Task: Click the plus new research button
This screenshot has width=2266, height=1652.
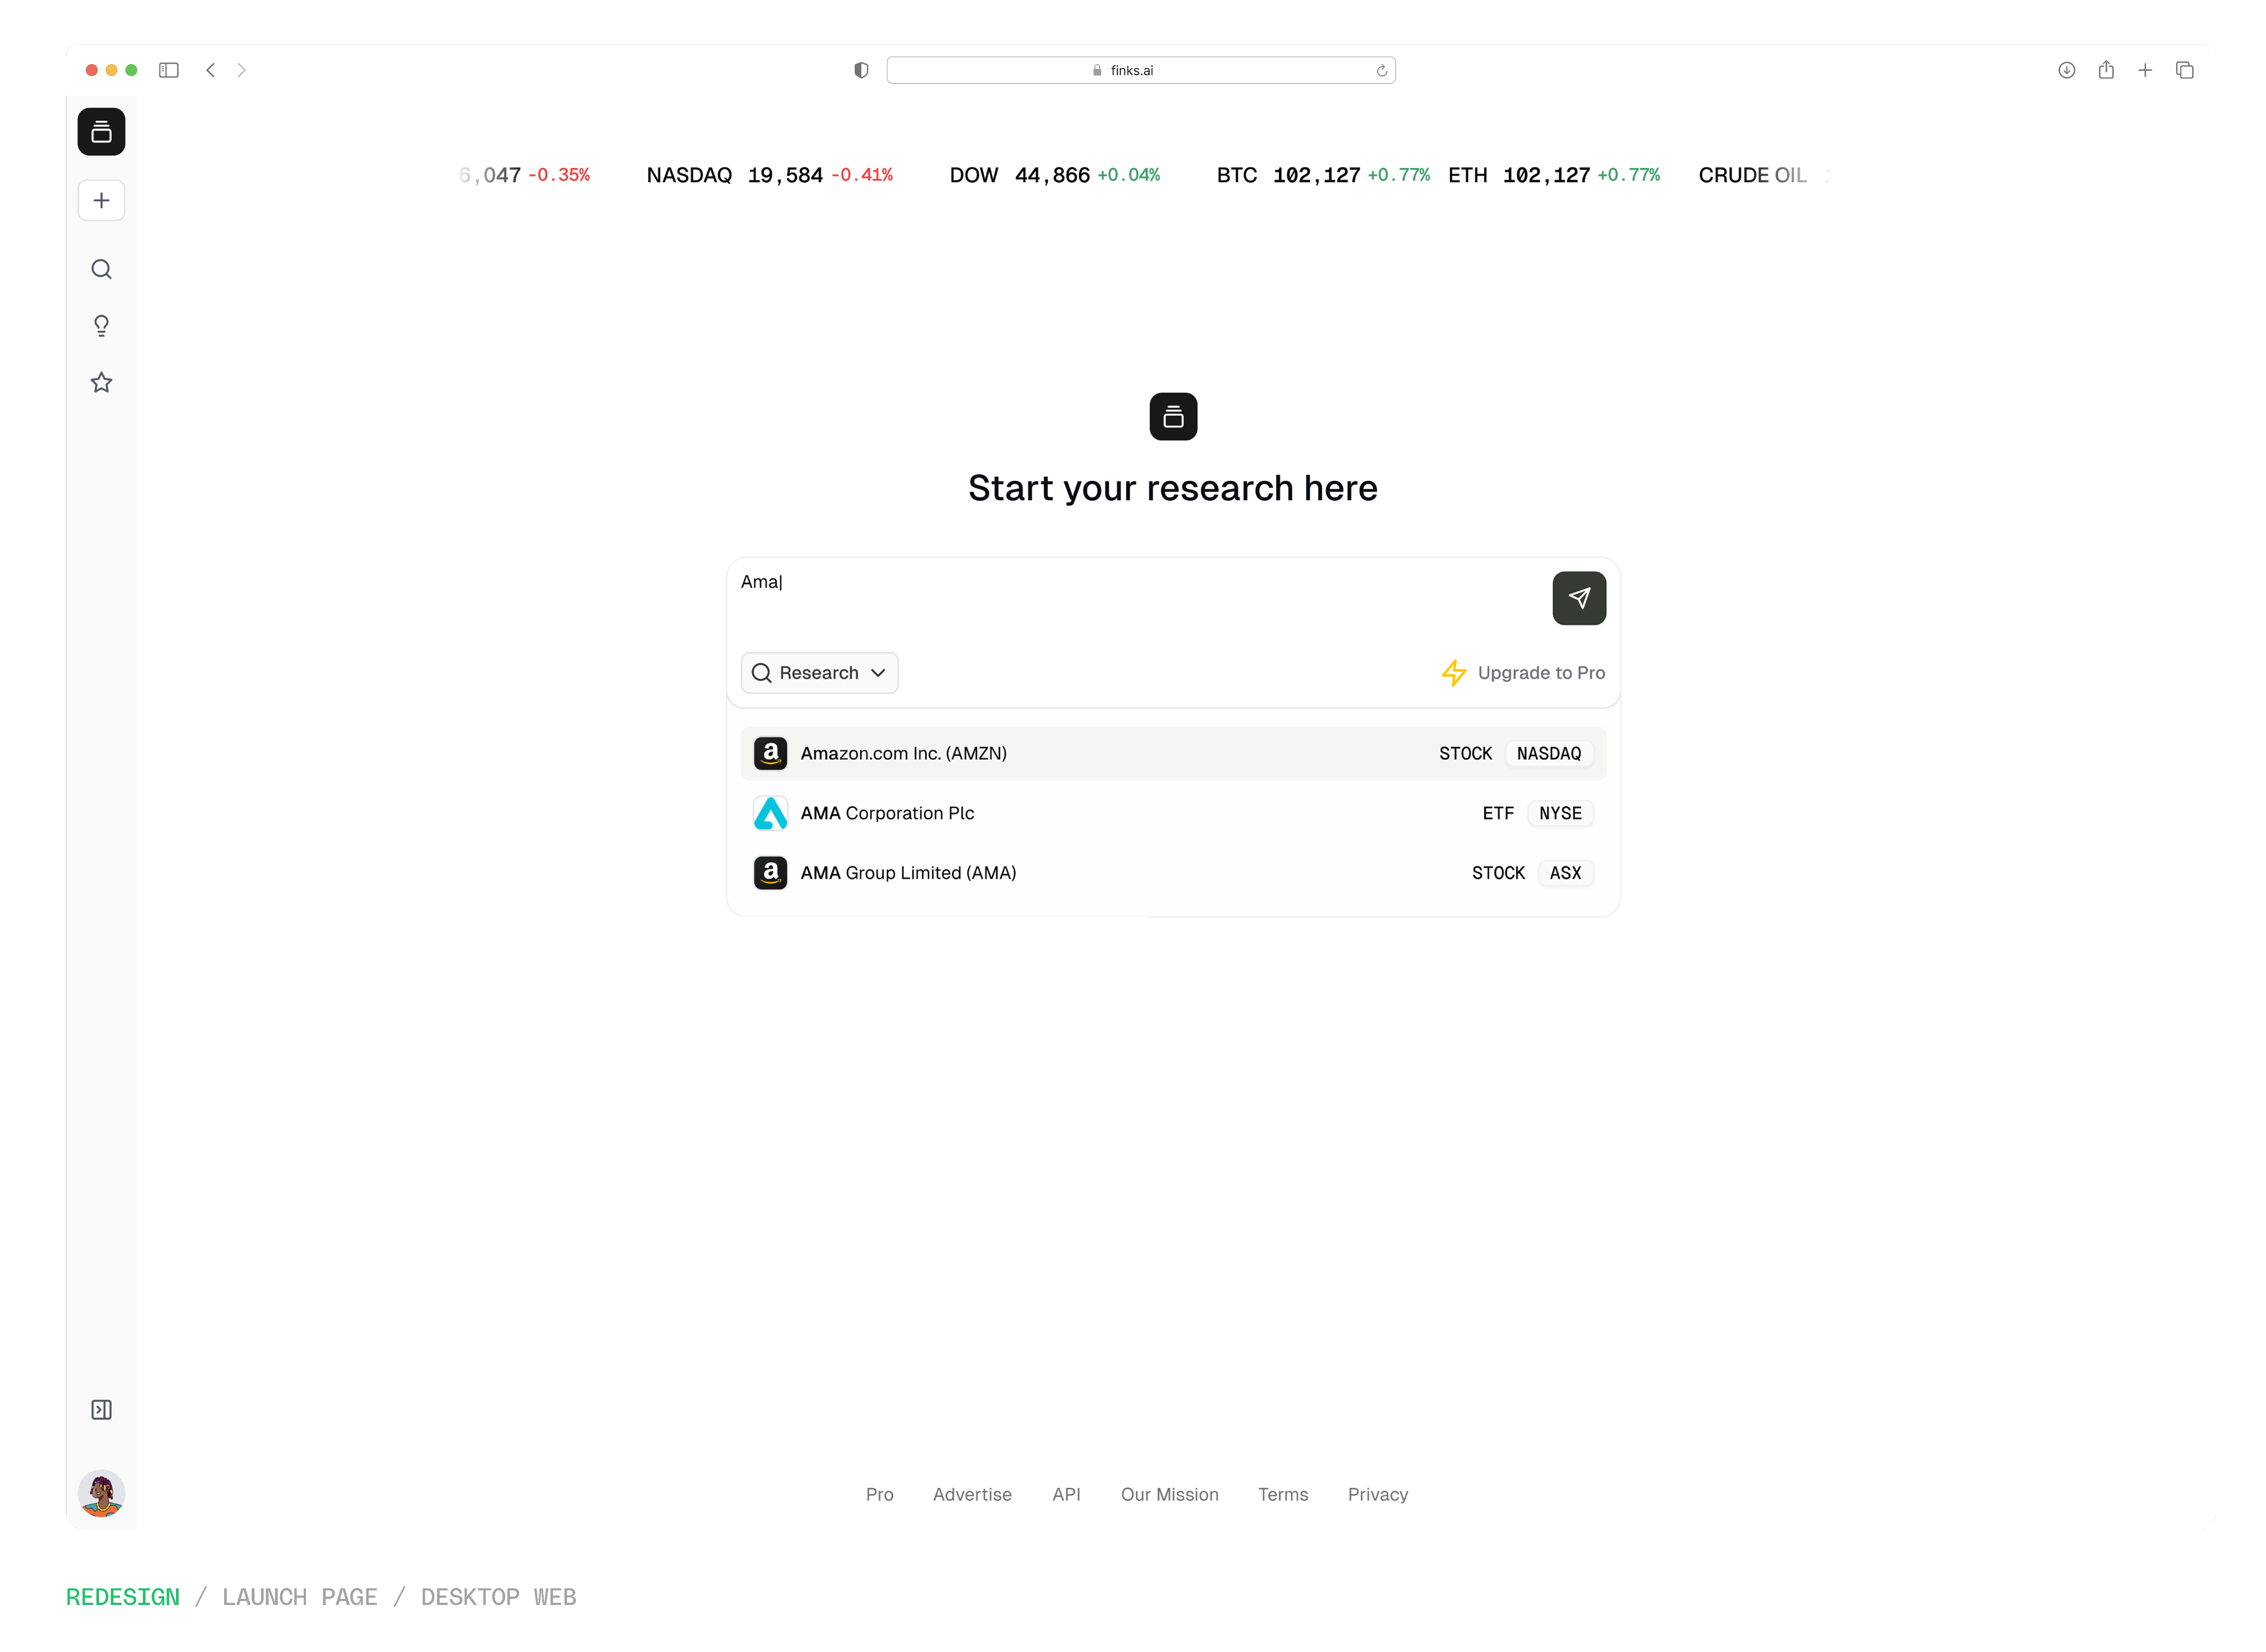Action: pyautogui.click(x=101, y=201)
